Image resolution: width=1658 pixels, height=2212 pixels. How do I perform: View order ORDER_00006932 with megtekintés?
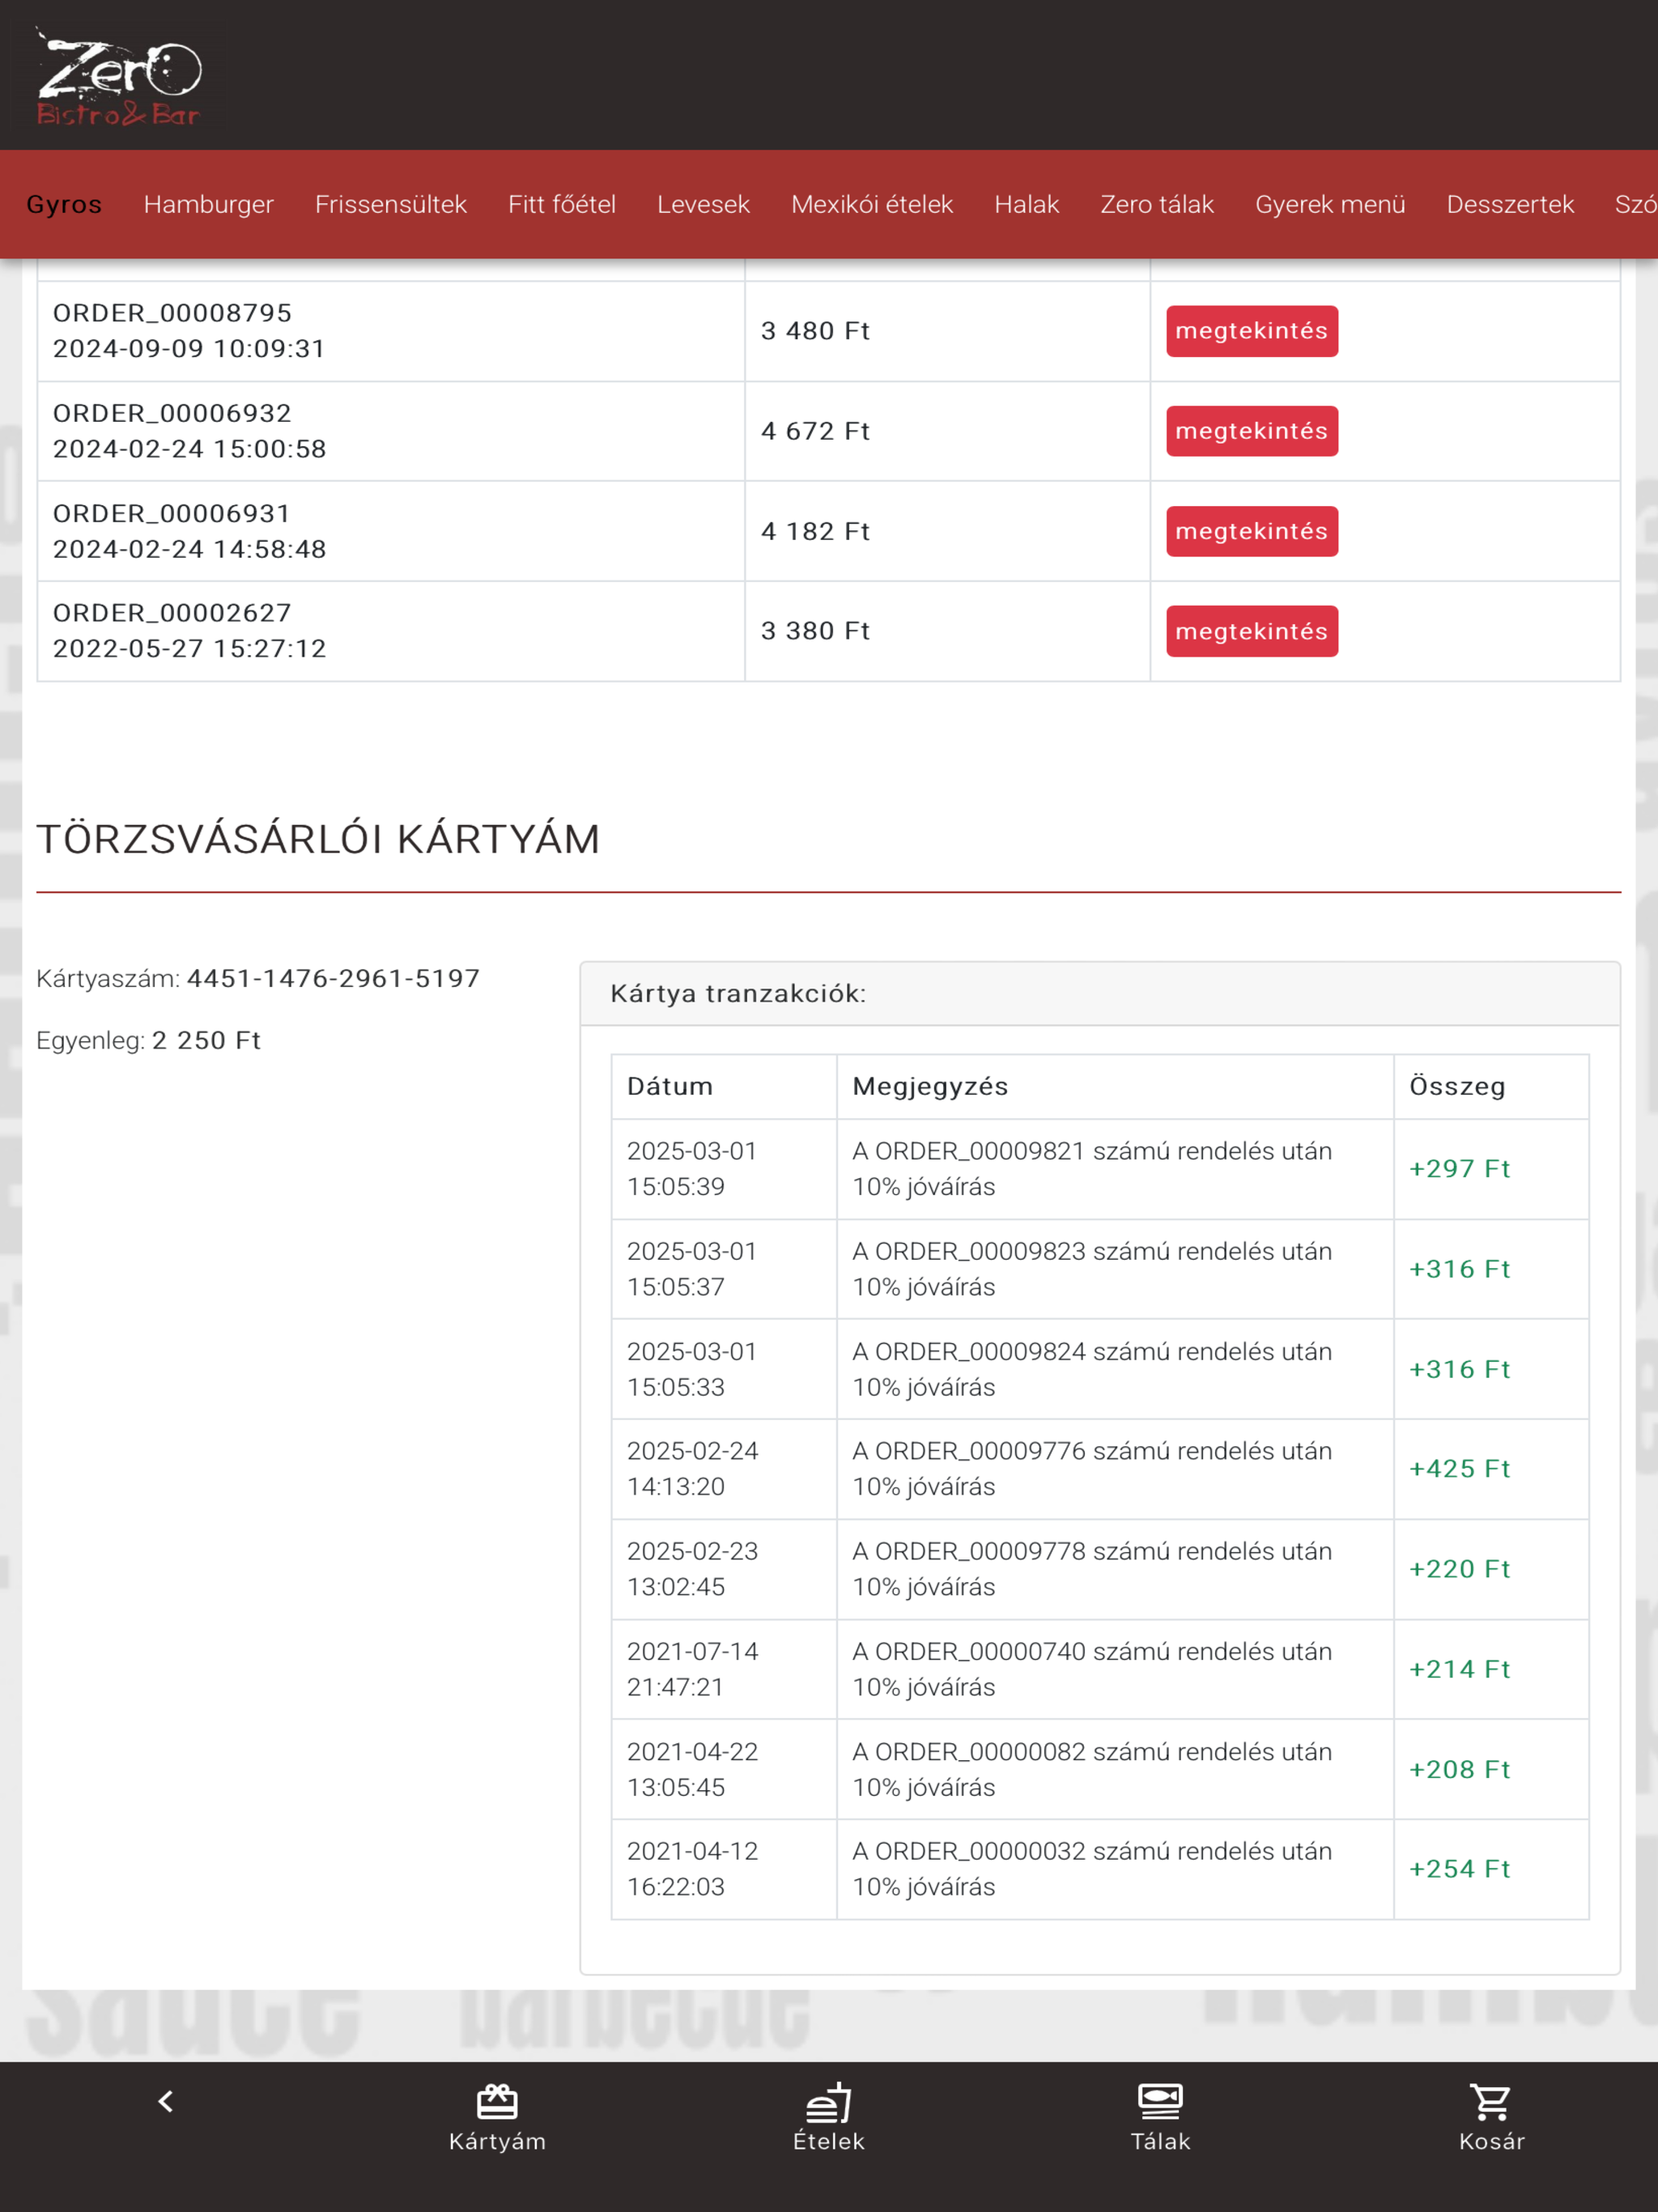click(1251, 431)
